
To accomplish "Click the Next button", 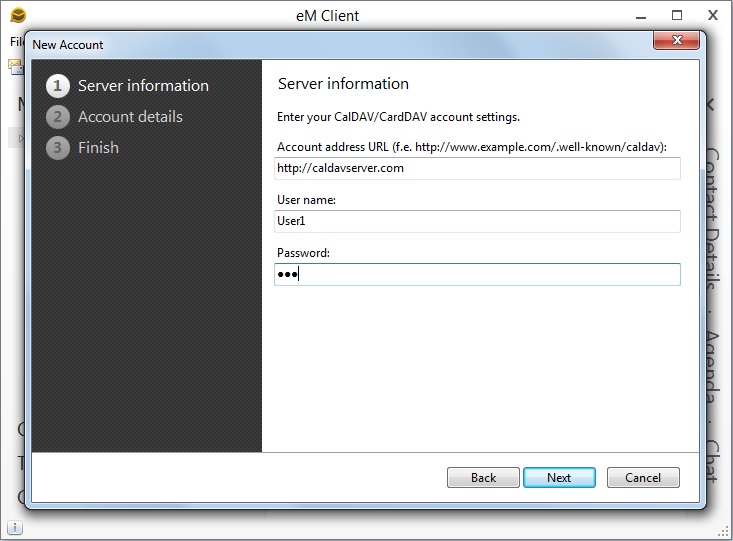I will point(559,477).
